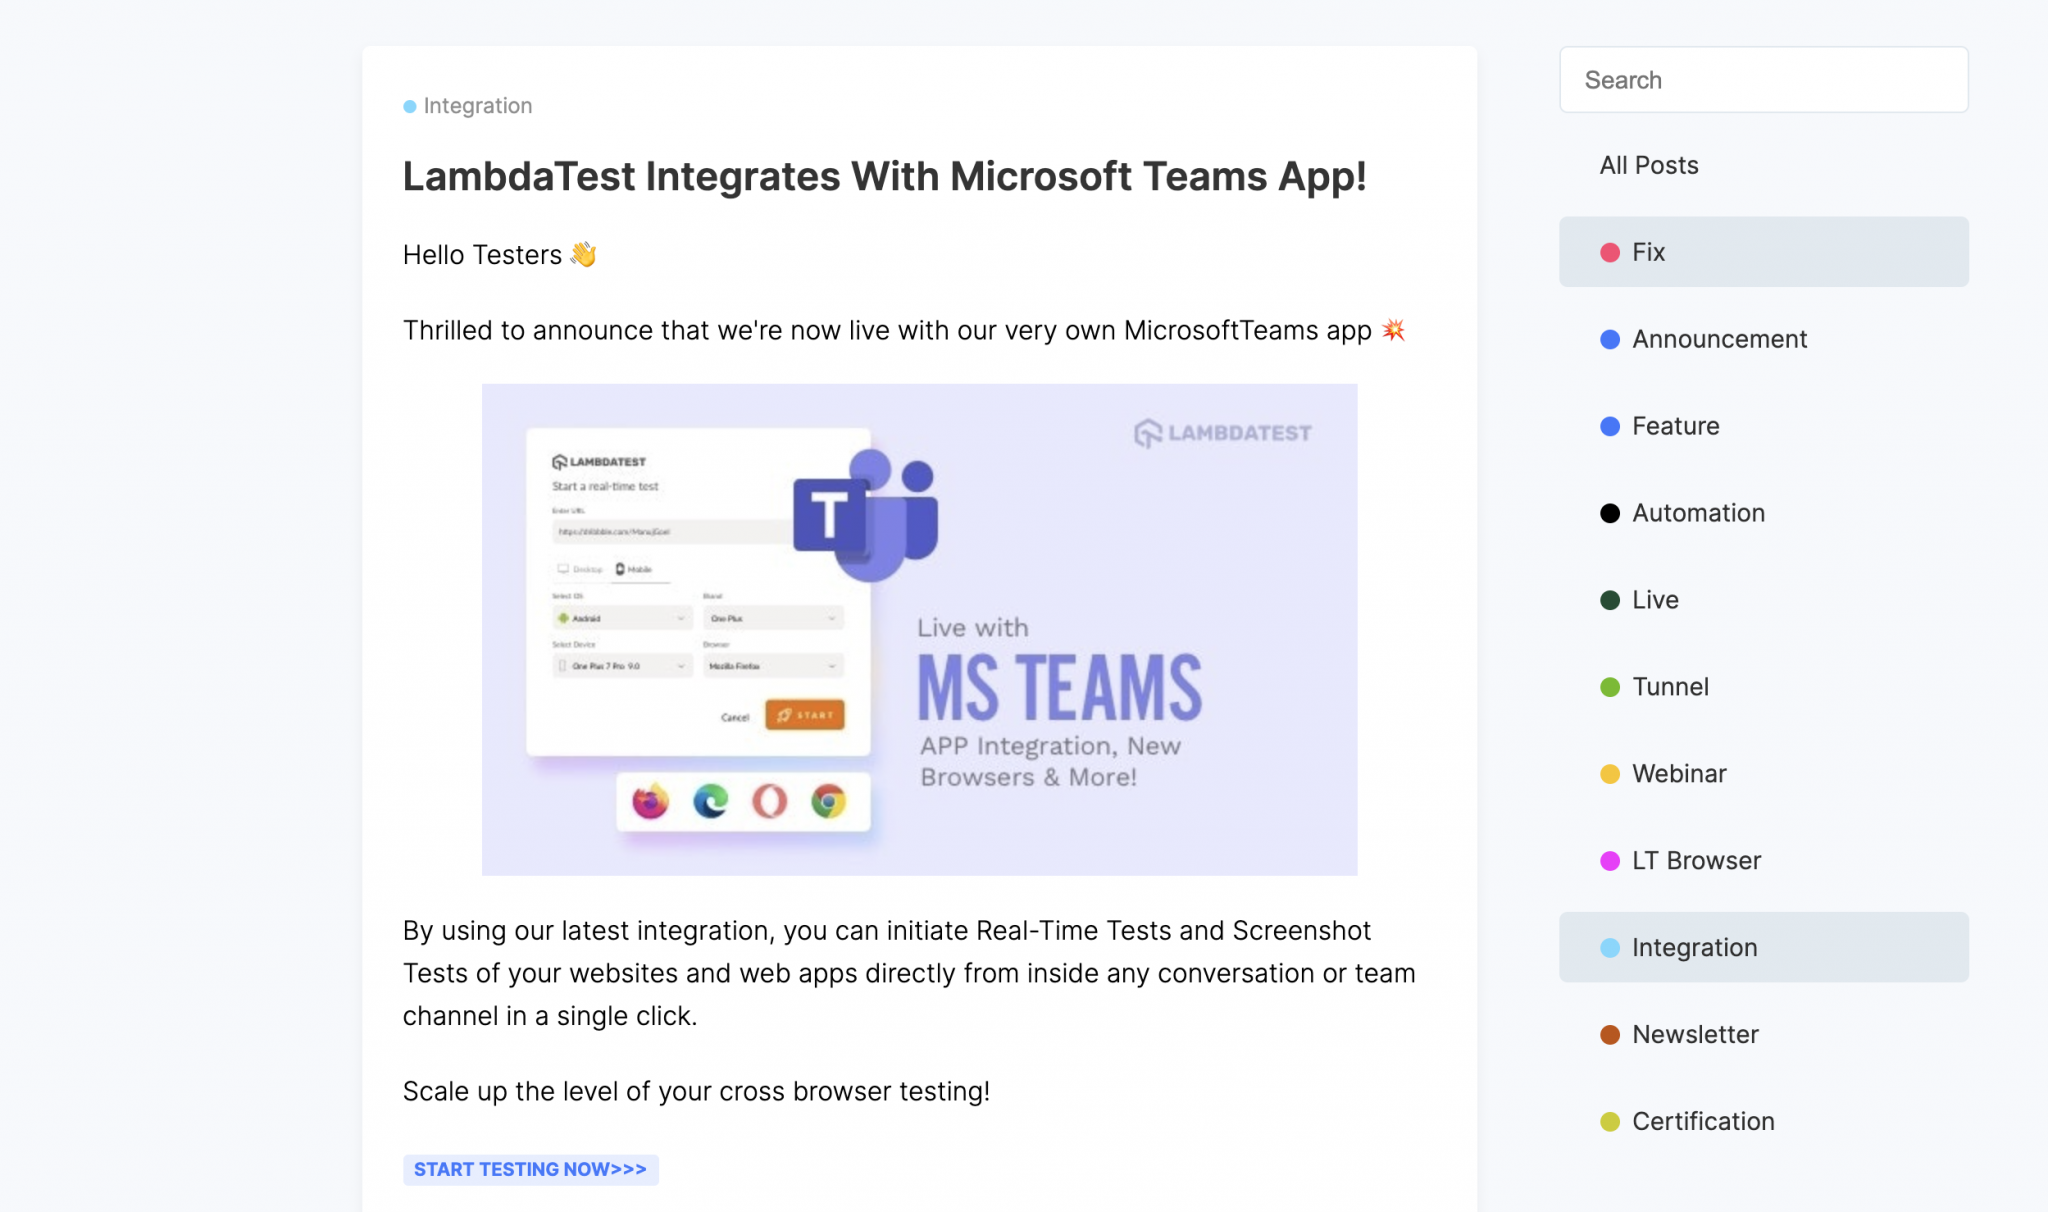2048x1212 pixels.
Task: Open the LT Browser category
Action: pos(1695,861)
